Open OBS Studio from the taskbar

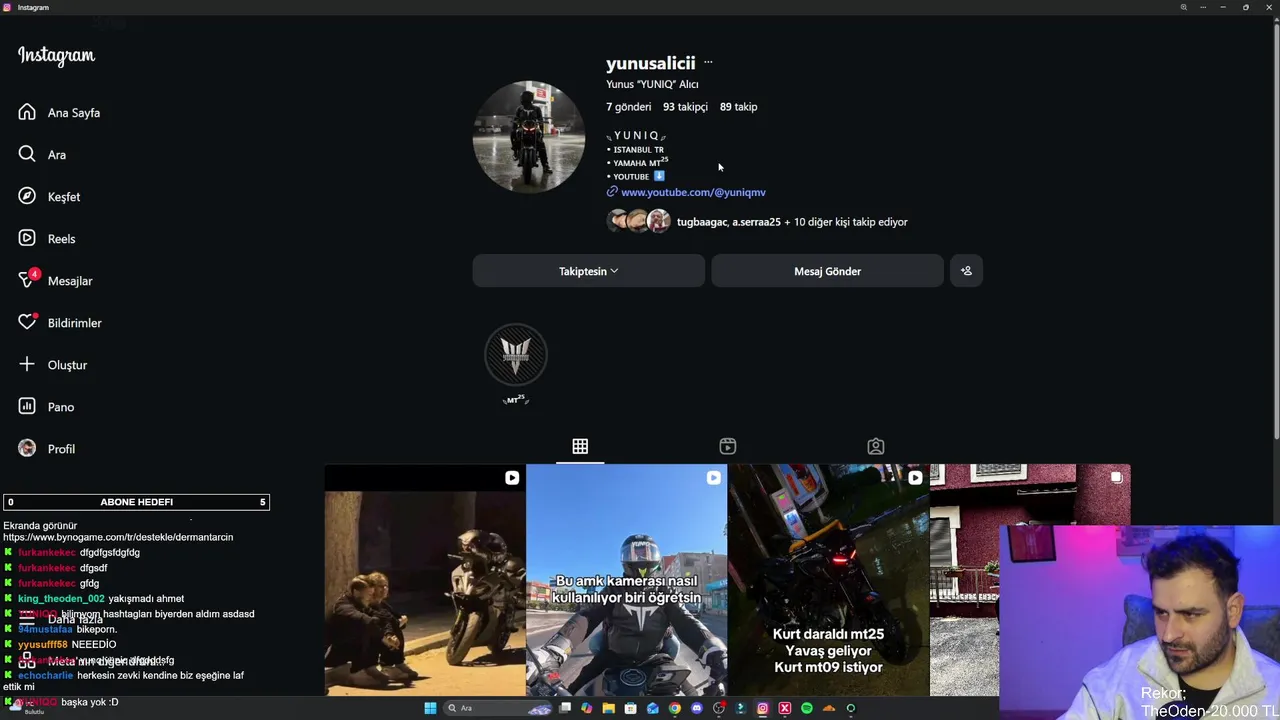[719, 708]
